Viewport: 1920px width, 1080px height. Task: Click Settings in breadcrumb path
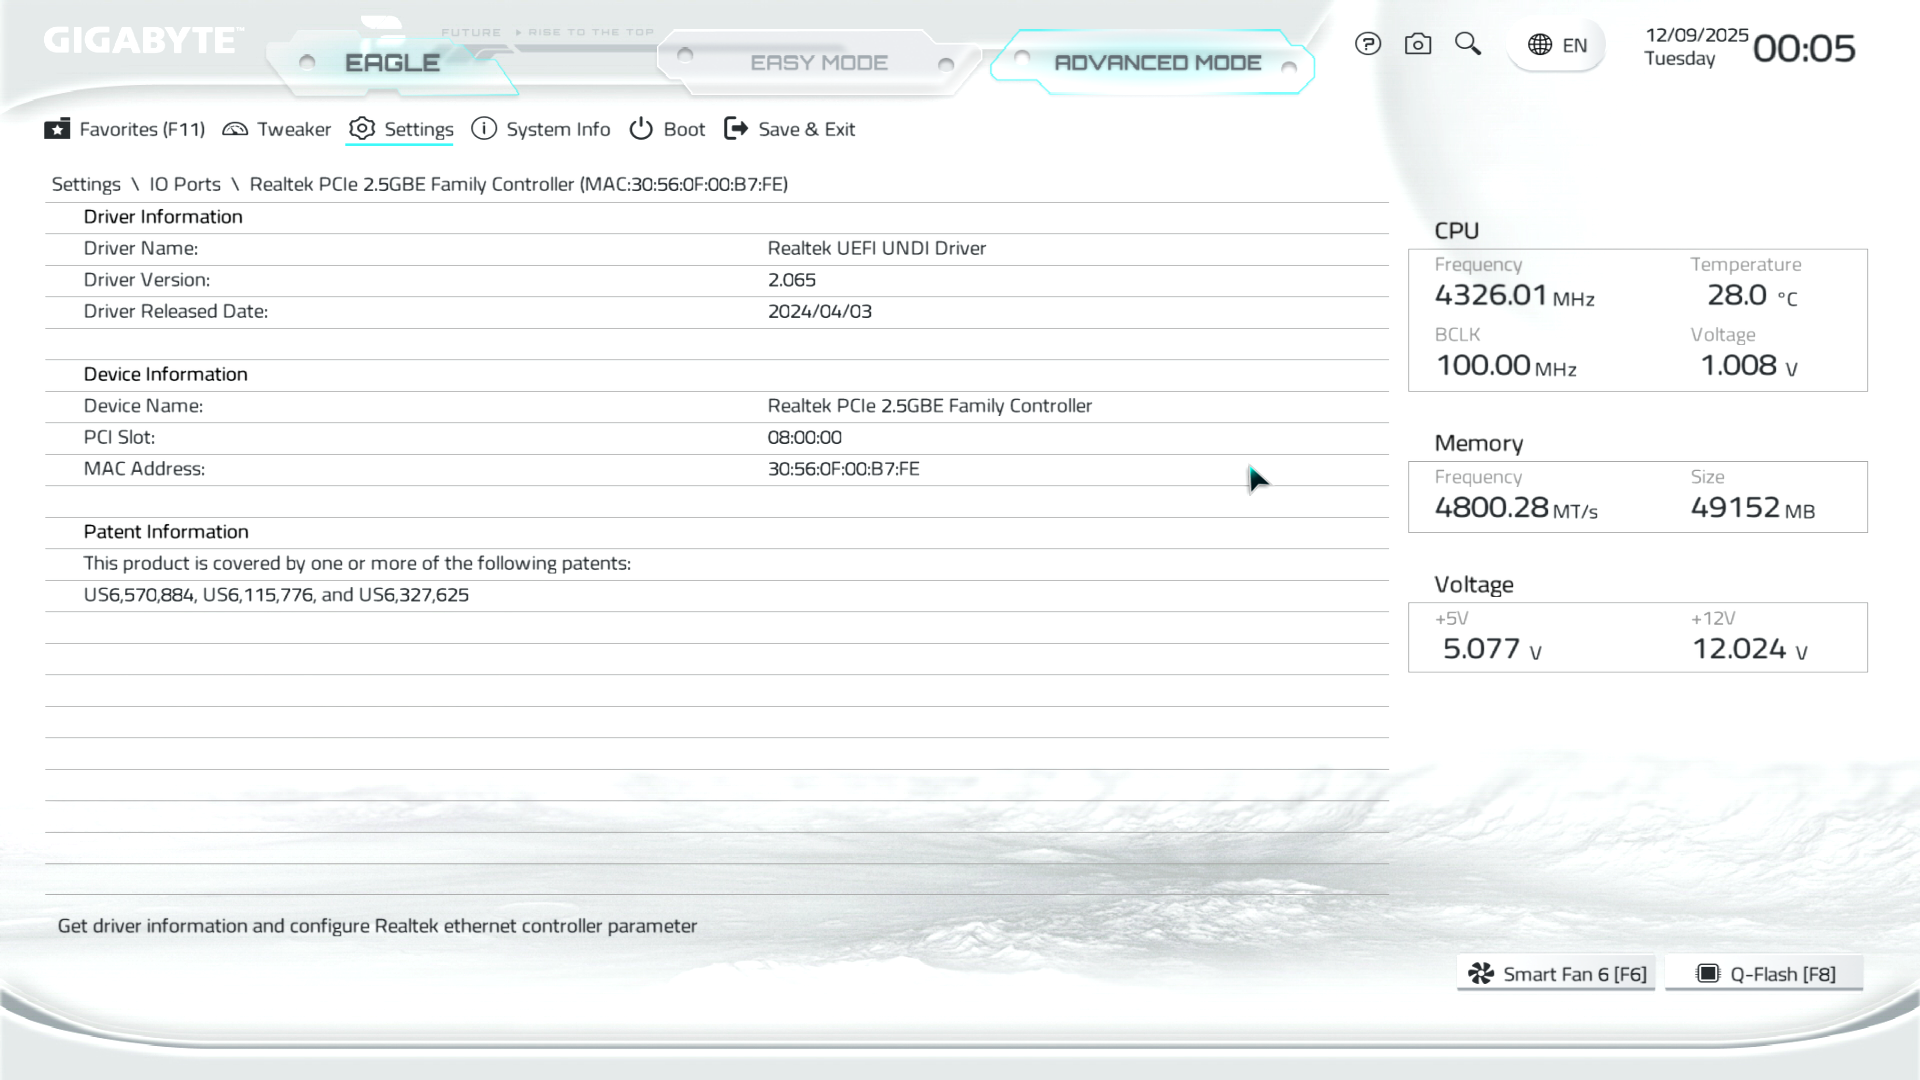[x=86, y=184]
